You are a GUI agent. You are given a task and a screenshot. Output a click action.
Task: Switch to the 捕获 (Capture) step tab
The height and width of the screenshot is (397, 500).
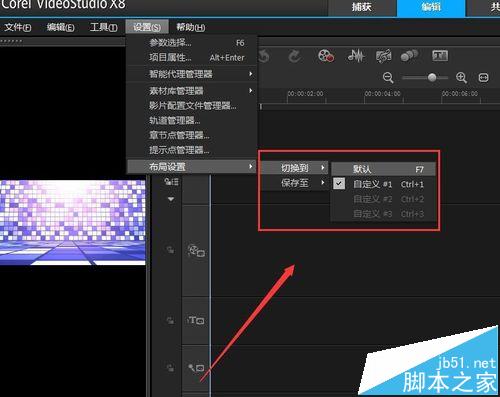pos(362,7)
